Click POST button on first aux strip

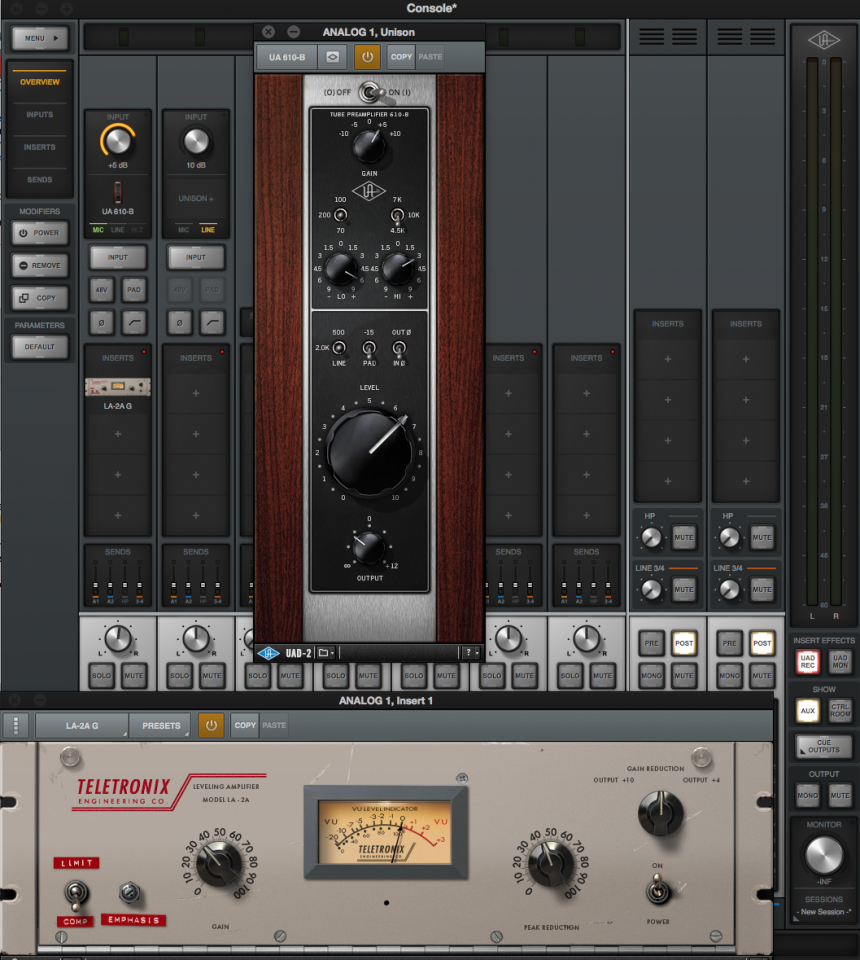(x=684, y=643)
